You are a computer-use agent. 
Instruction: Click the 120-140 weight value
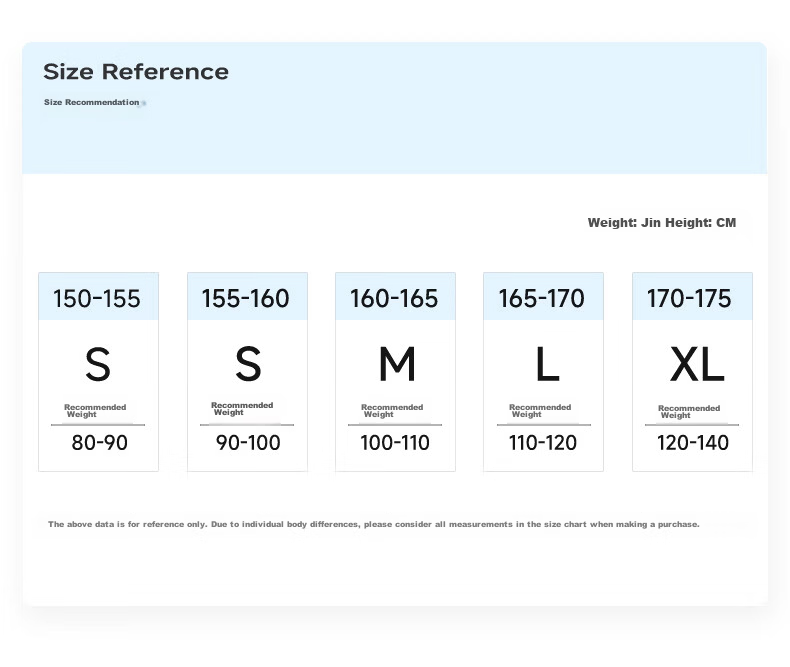(693, 443)
